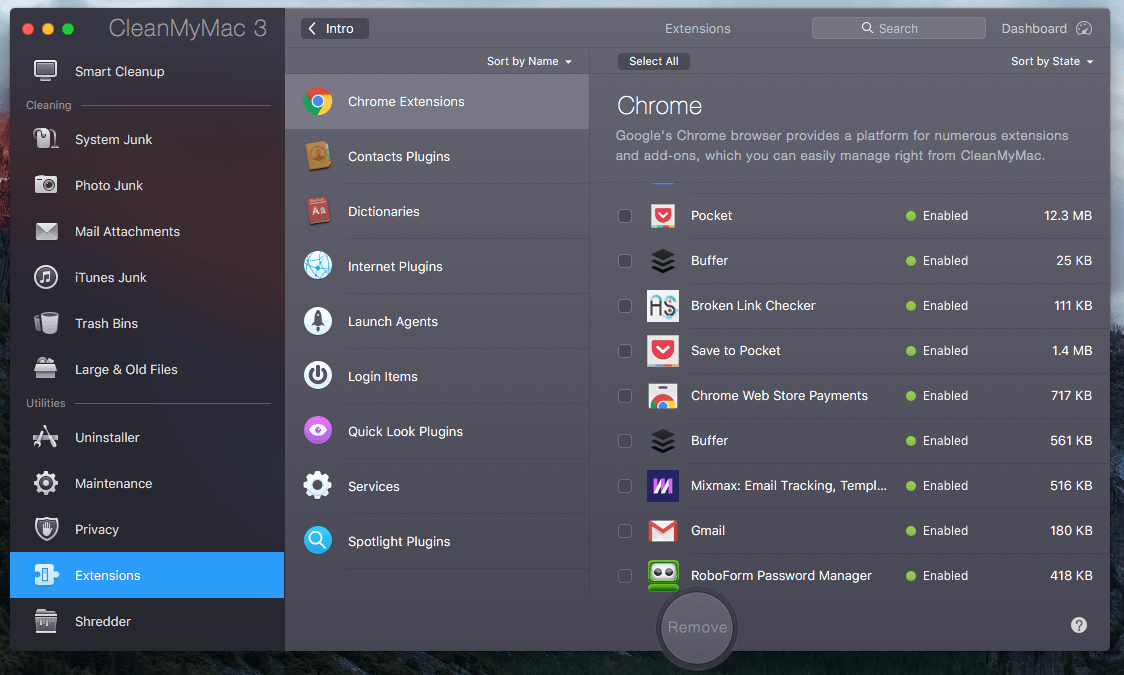Check the Pocket extension checkbox

[x=625, y=216]
